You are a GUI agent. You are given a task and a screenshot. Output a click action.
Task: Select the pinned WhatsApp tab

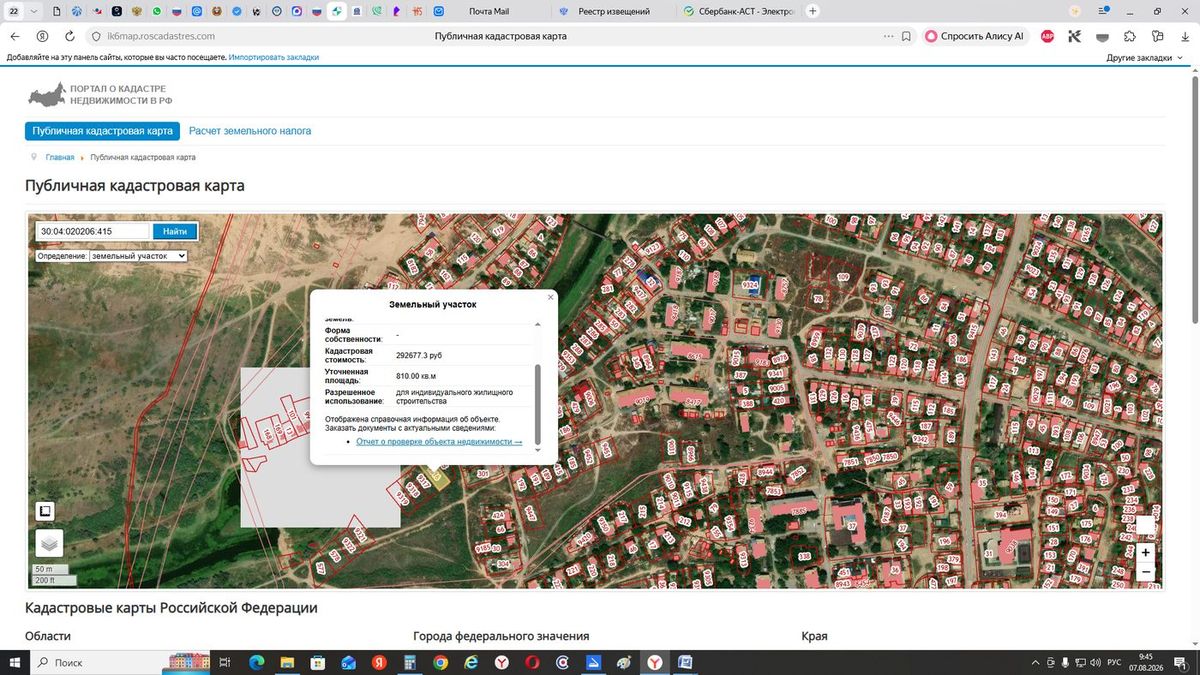(155, 11)
